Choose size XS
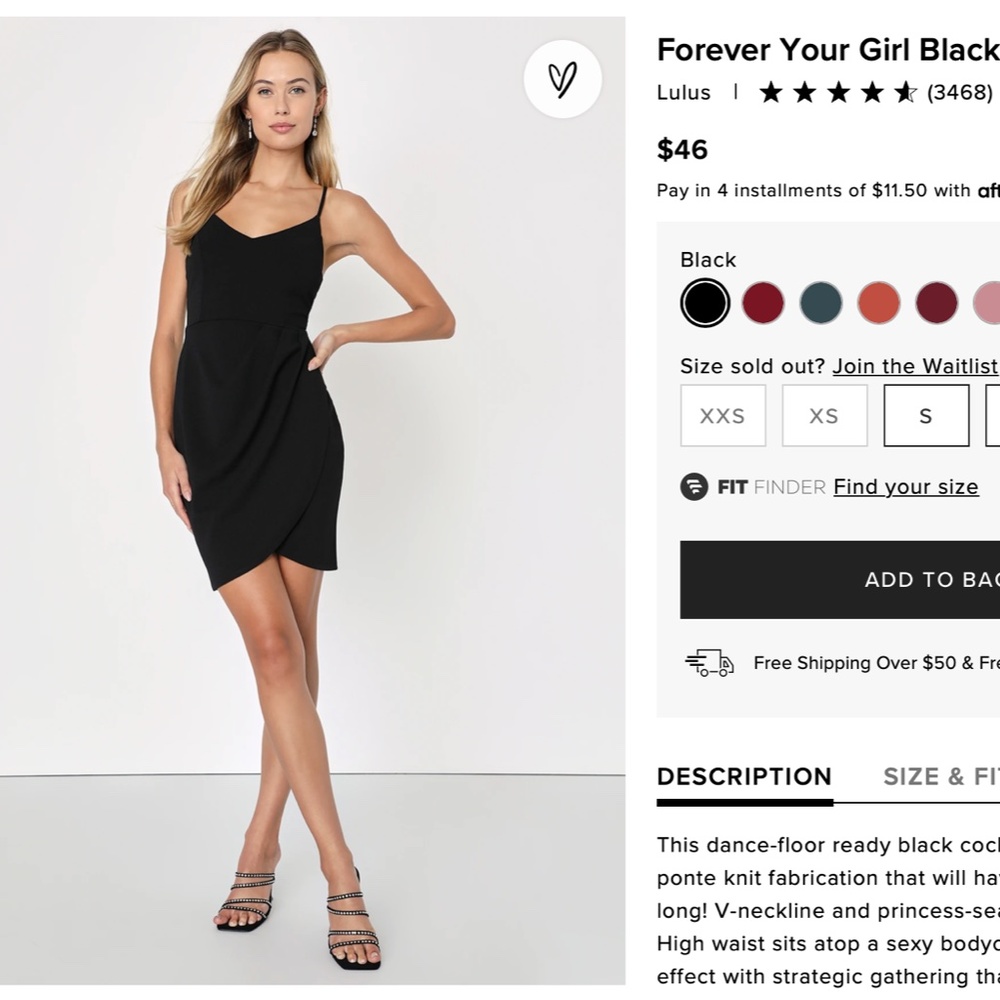The image size is (1000, 1000). [x=824, y=415]
